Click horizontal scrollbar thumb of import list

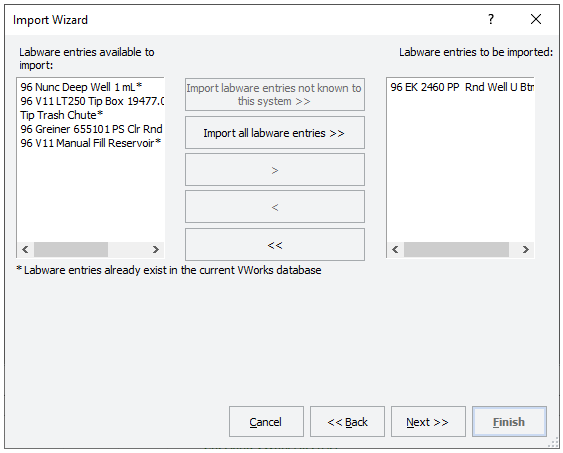[x=456, y=249]
